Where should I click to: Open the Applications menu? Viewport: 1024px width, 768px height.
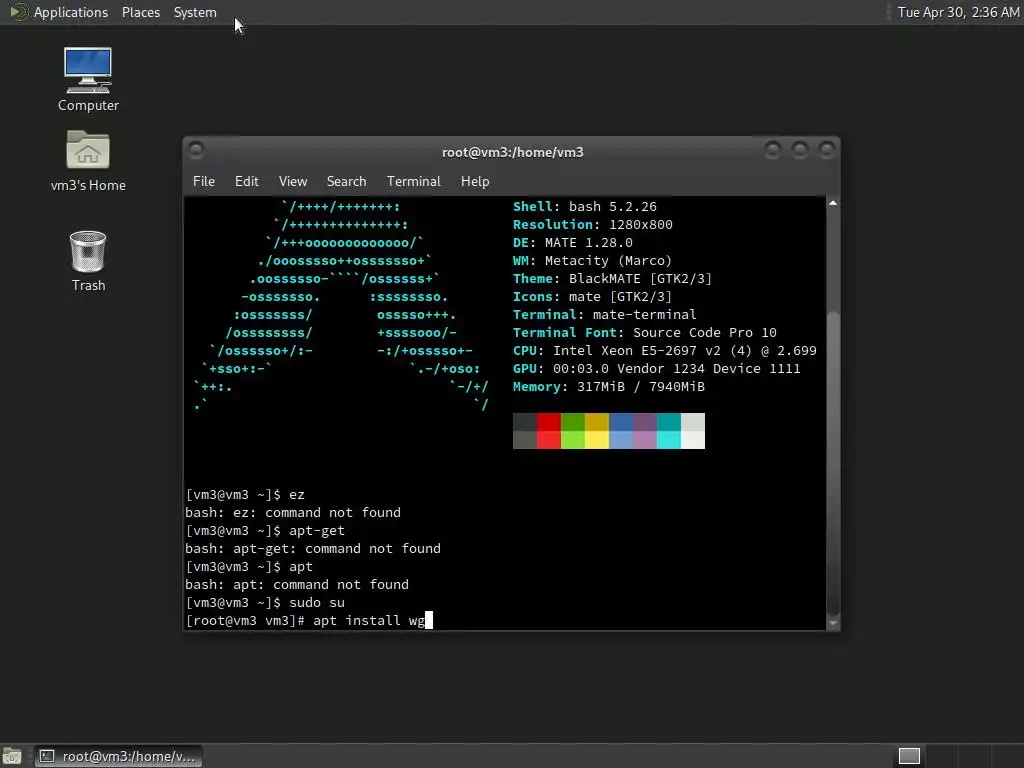(71, 12)
